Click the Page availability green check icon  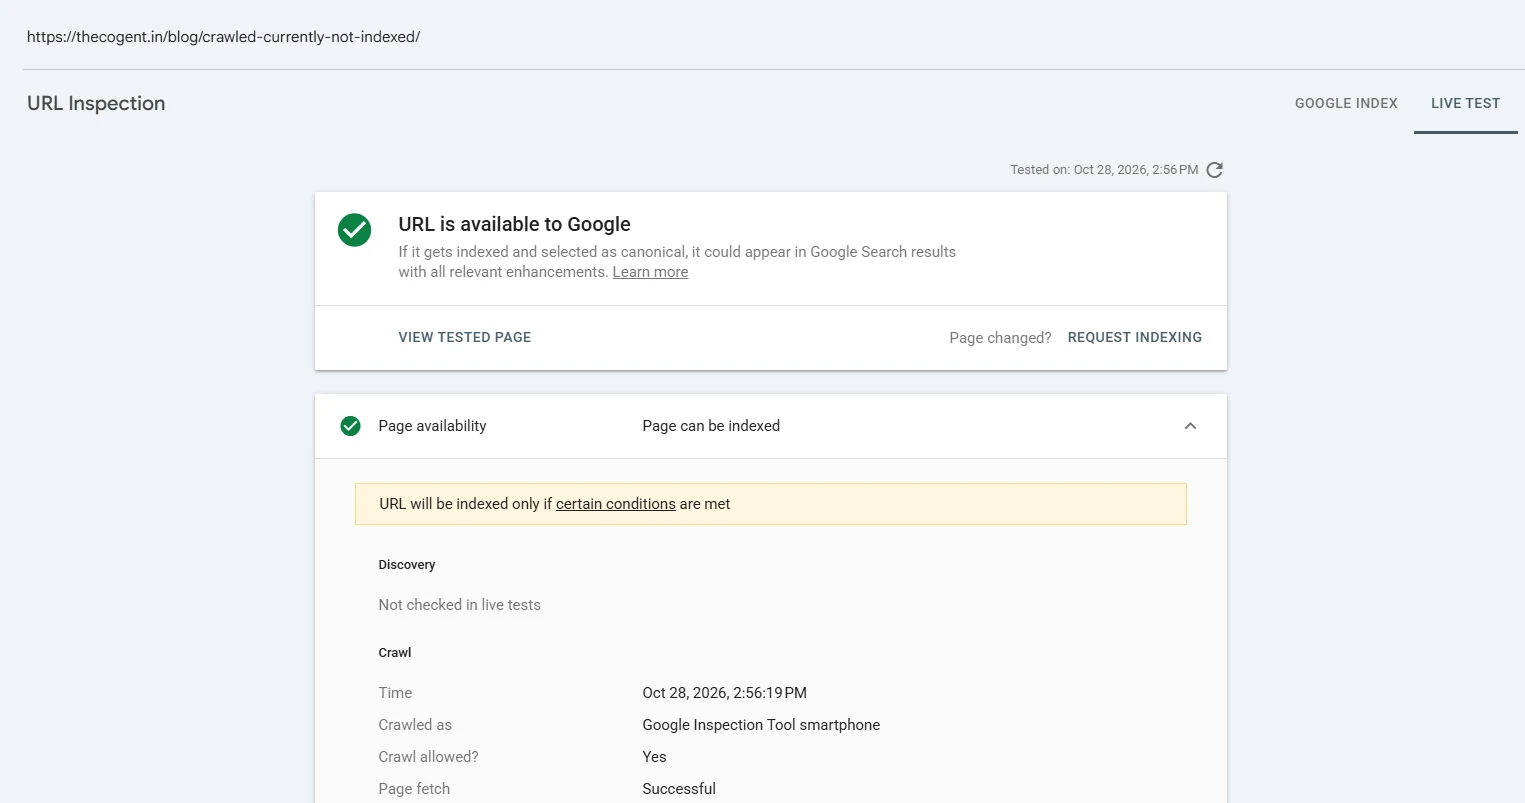[350, 426]
